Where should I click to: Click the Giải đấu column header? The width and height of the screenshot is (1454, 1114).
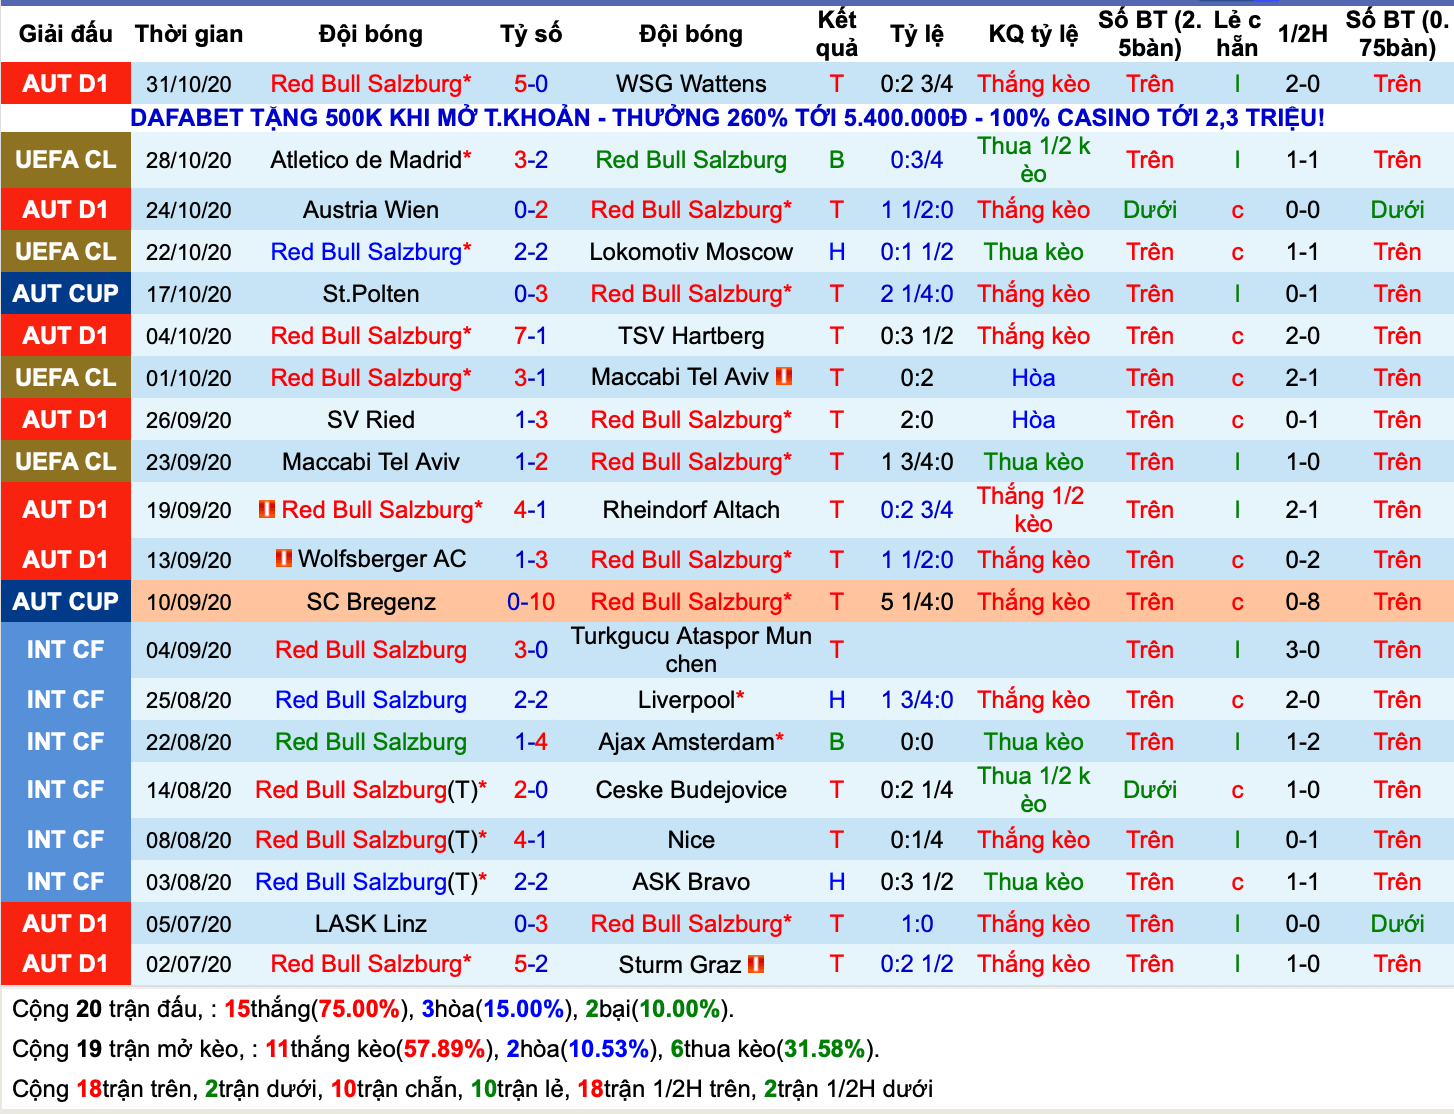tap(66, 34)
